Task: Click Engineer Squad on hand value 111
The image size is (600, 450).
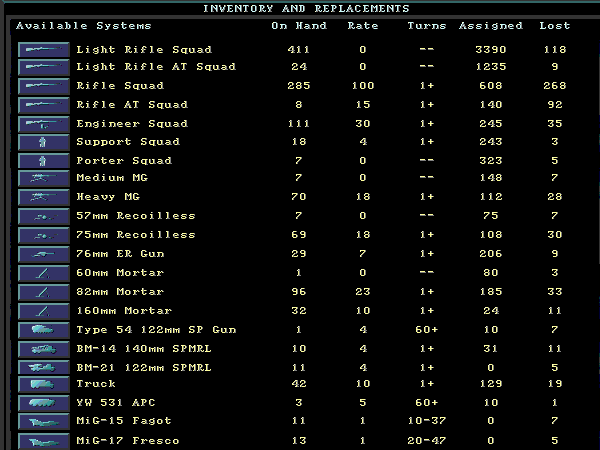Action: [299, 124]
